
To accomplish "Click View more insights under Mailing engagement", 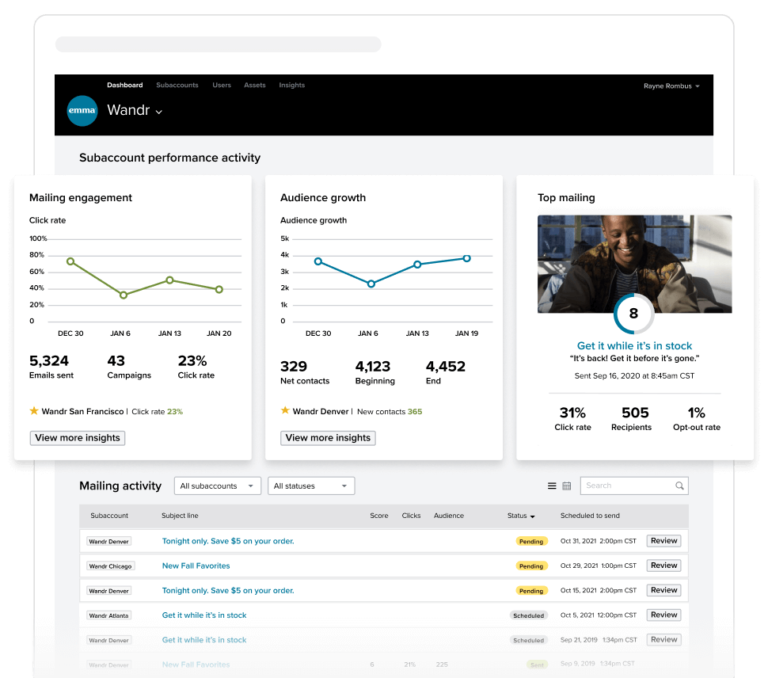I will pos(77,438).
